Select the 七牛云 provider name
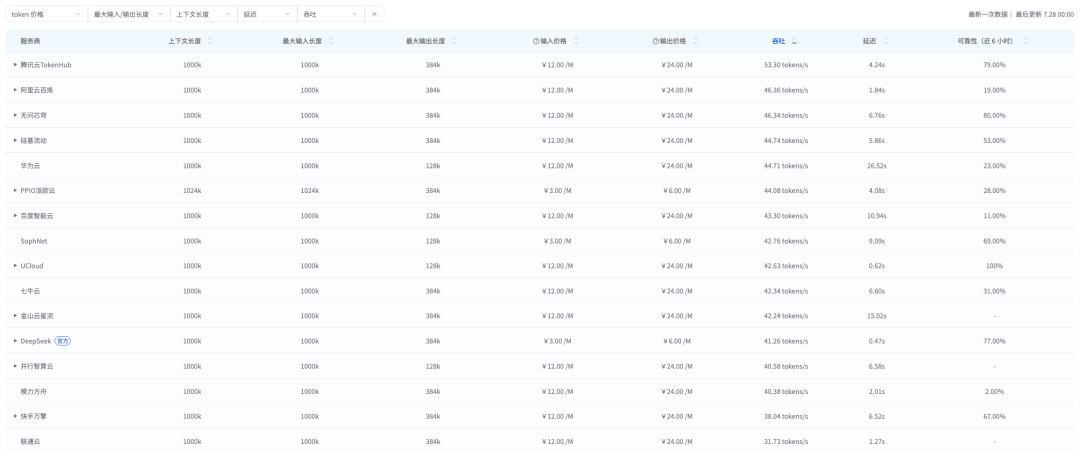This screenshot has width=1080, height=451. pos(30,291)
